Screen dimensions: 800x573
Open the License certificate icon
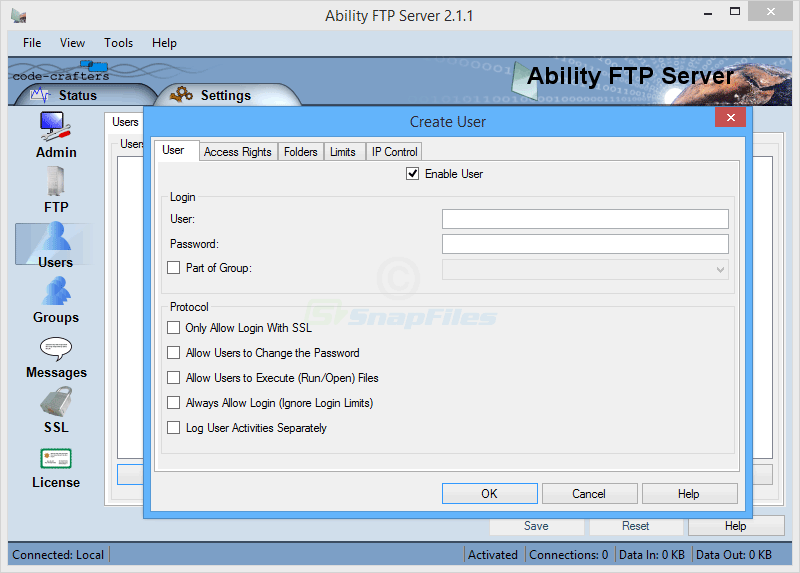(x=56, y=458)
